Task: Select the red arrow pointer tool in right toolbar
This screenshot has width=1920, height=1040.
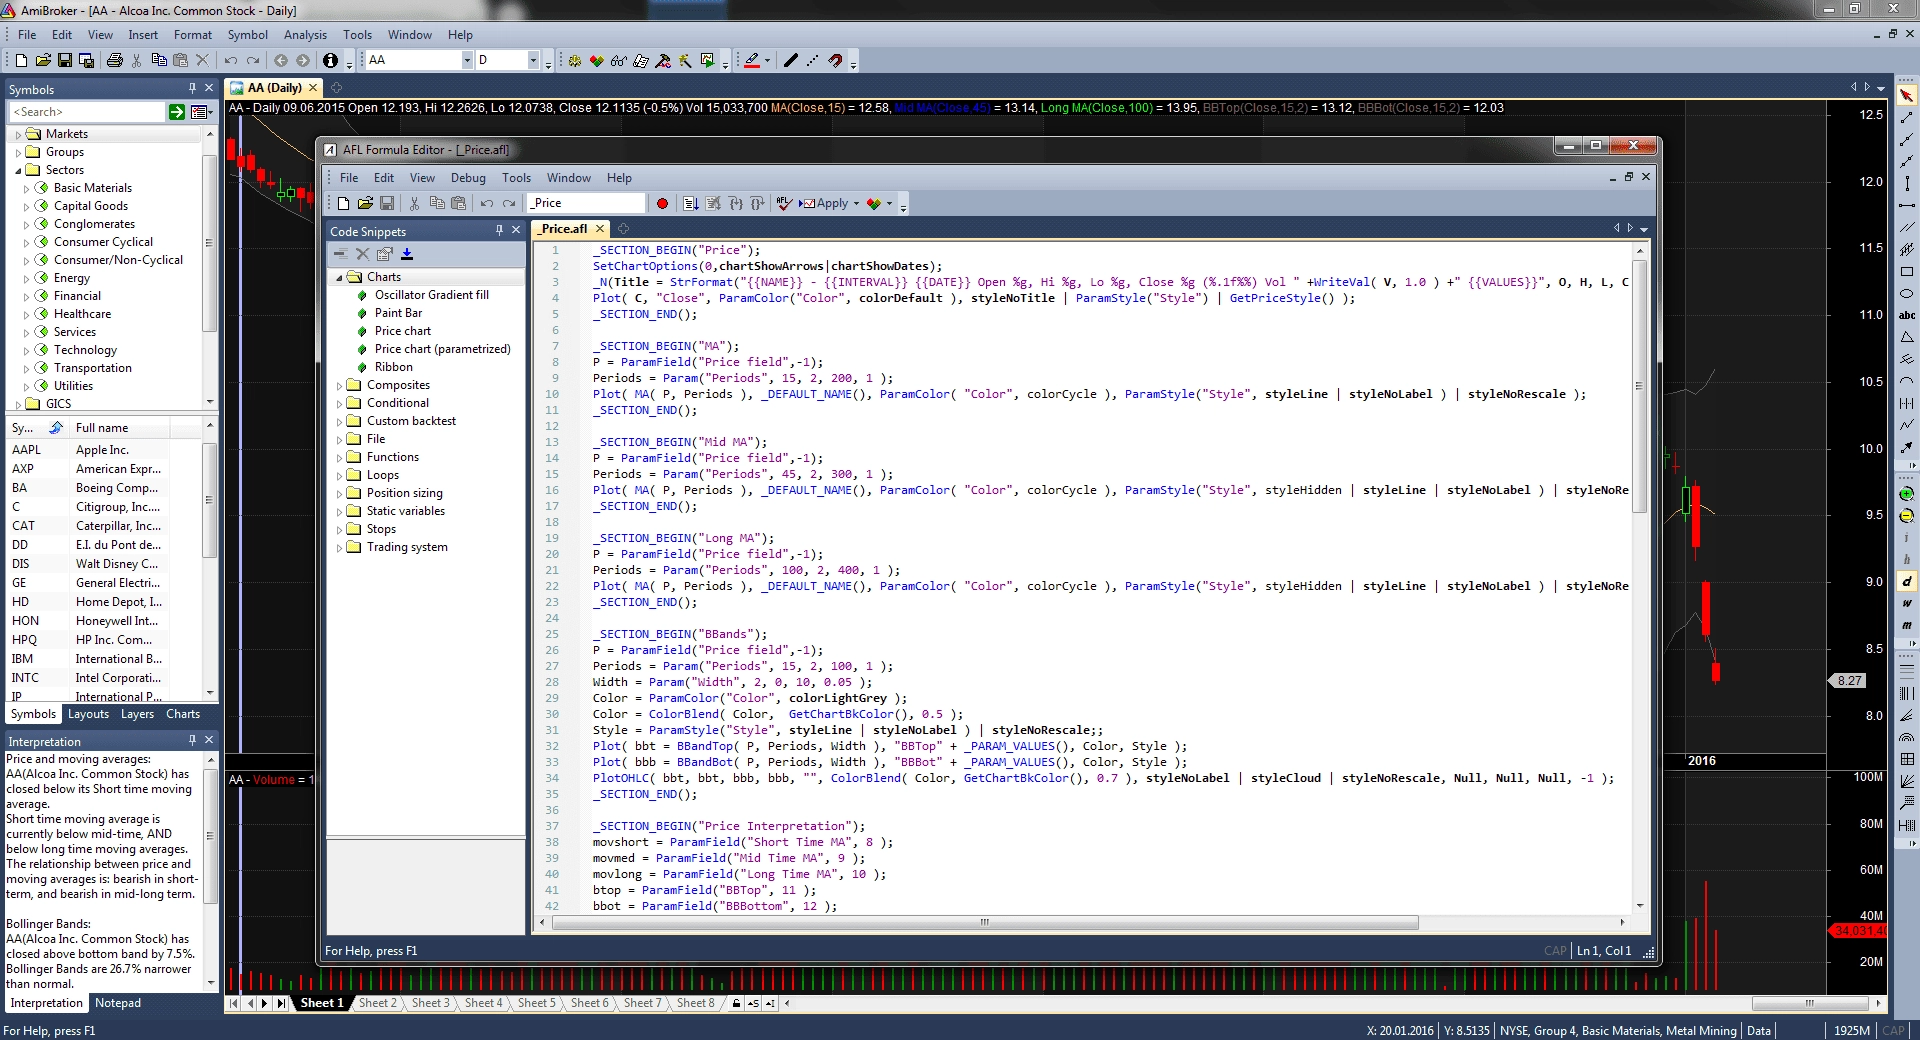Action: point(1907,95)
